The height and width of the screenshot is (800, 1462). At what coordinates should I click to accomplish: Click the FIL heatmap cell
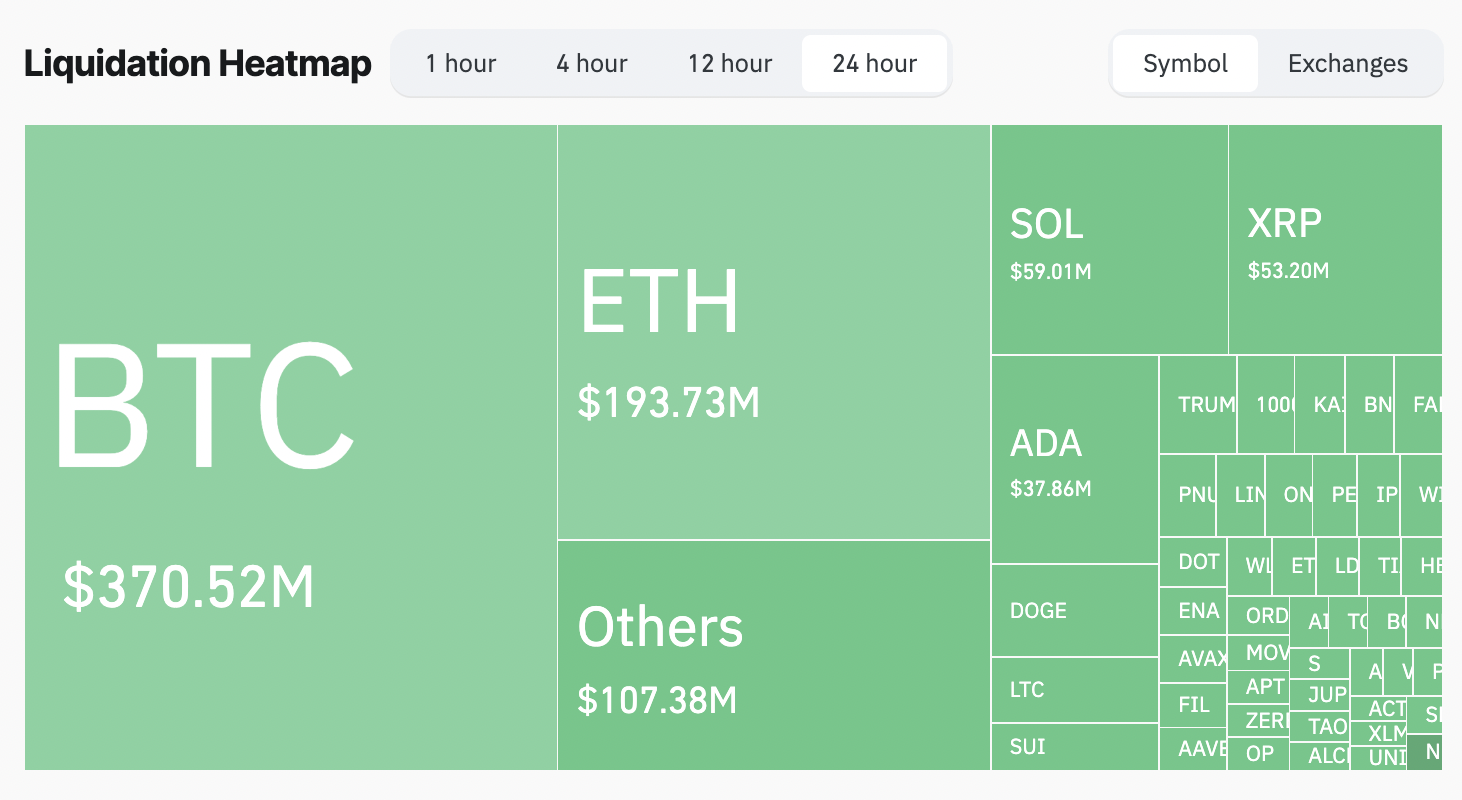(x=1193, y=705)
